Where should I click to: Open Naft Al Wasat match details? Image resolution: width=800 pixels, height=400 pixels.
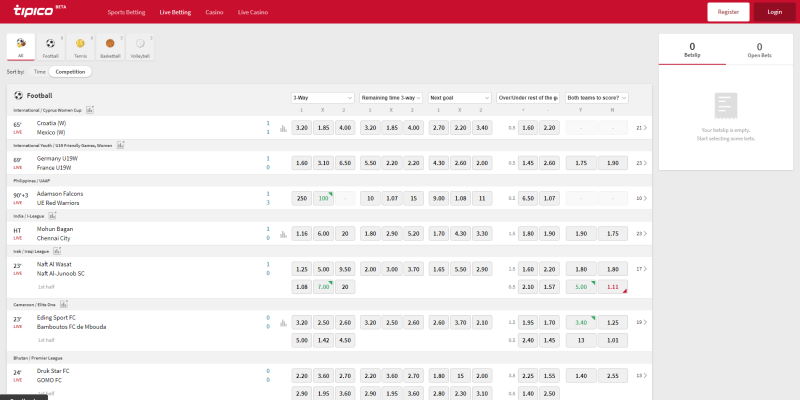tap(54, 264)
